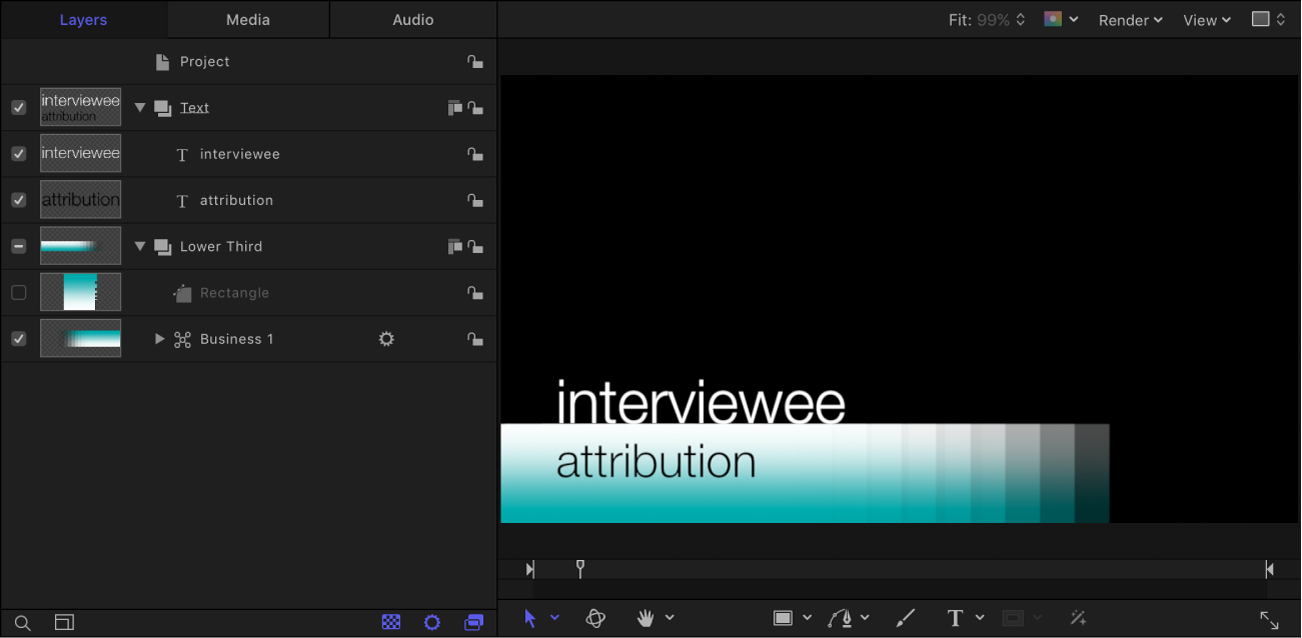Select the 3D Transform tool
The width and height of the screenshot is (1302, 638).
tap(595, 618)
